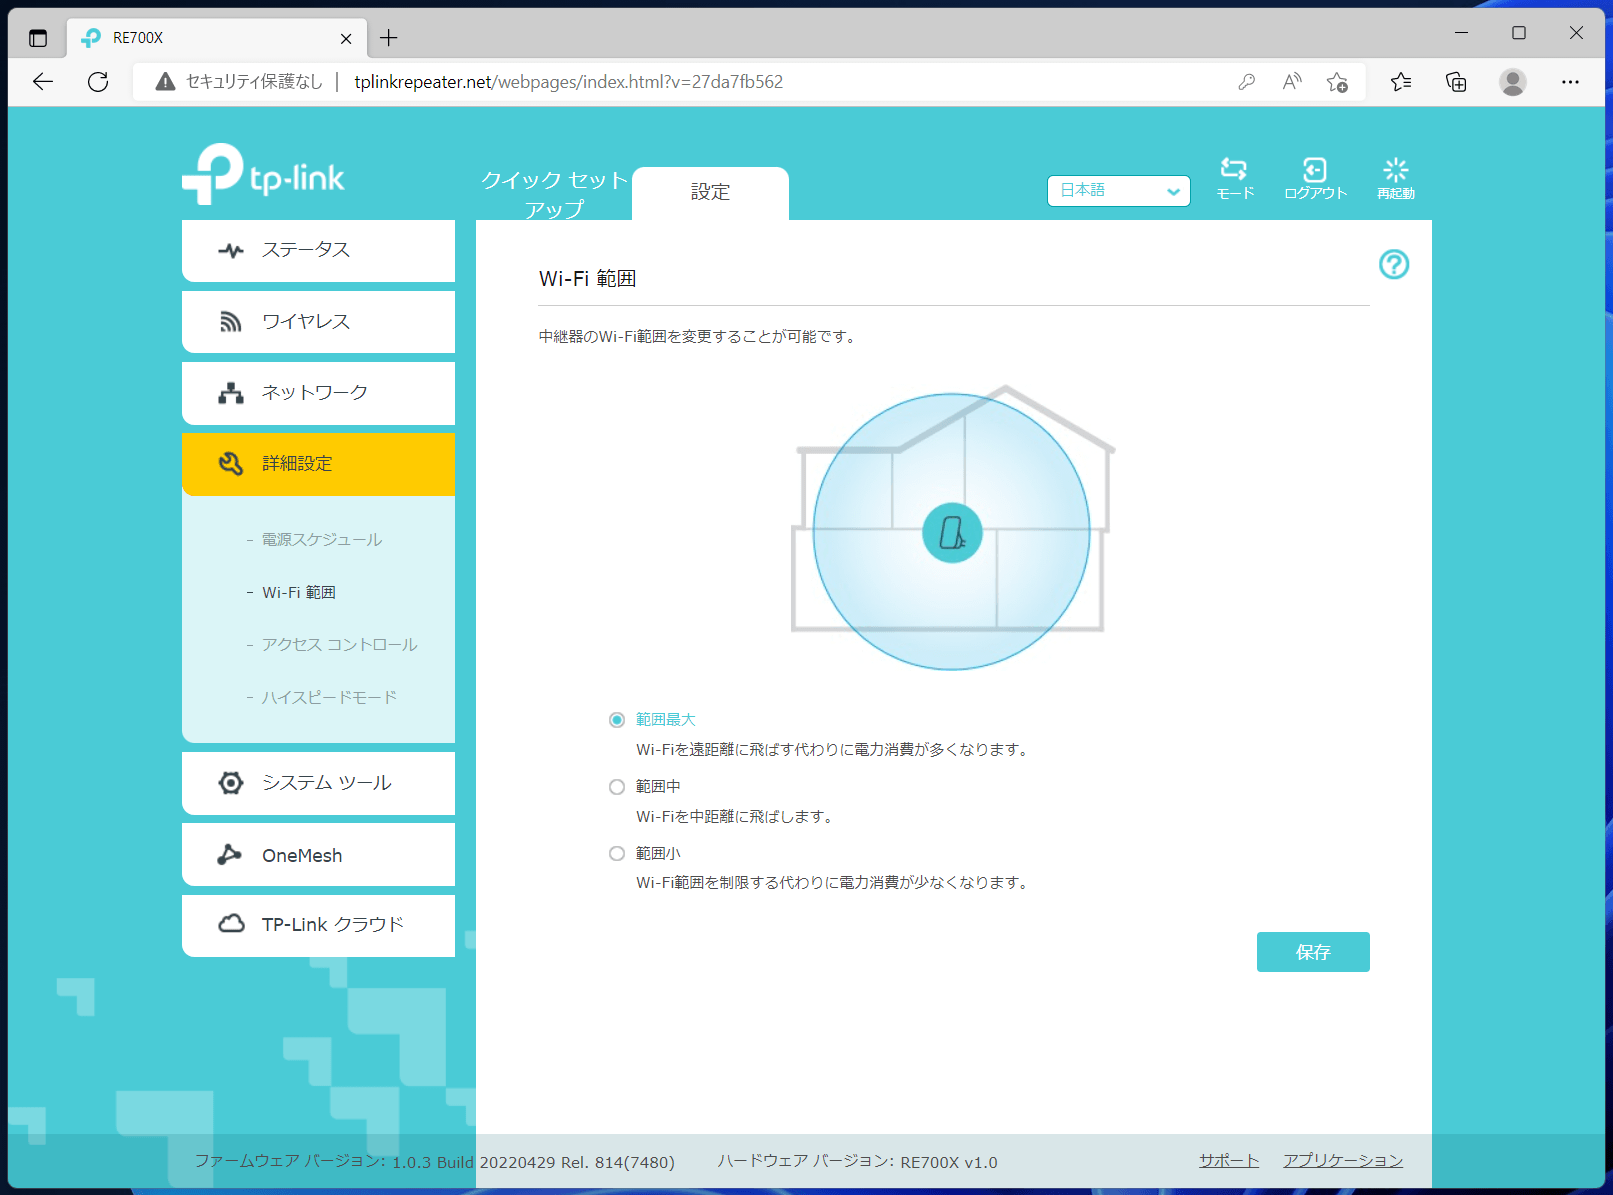
Task: Open システム ツール menu
Action: (x=318, y=783)
